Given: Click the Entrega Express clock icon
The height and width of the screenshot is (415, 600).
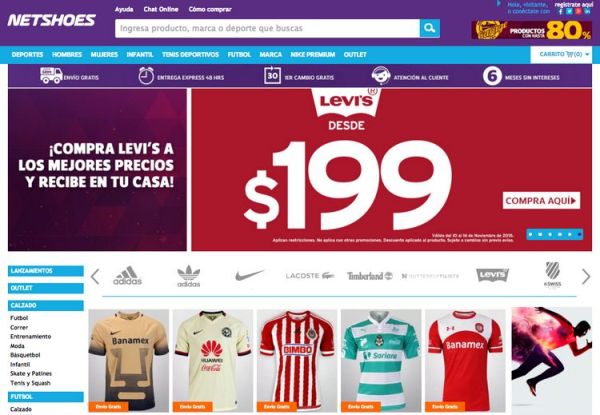Looking at the screenshot, I should pyautogui.click(x=146, y=76).
